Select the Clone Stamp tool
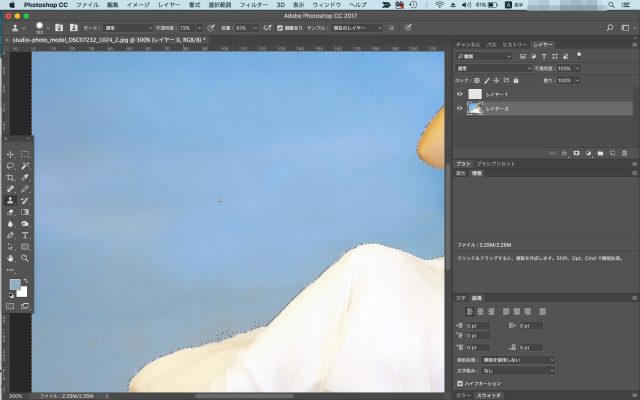The width and height of the screenshot is (640, 400). coord(10,200)
